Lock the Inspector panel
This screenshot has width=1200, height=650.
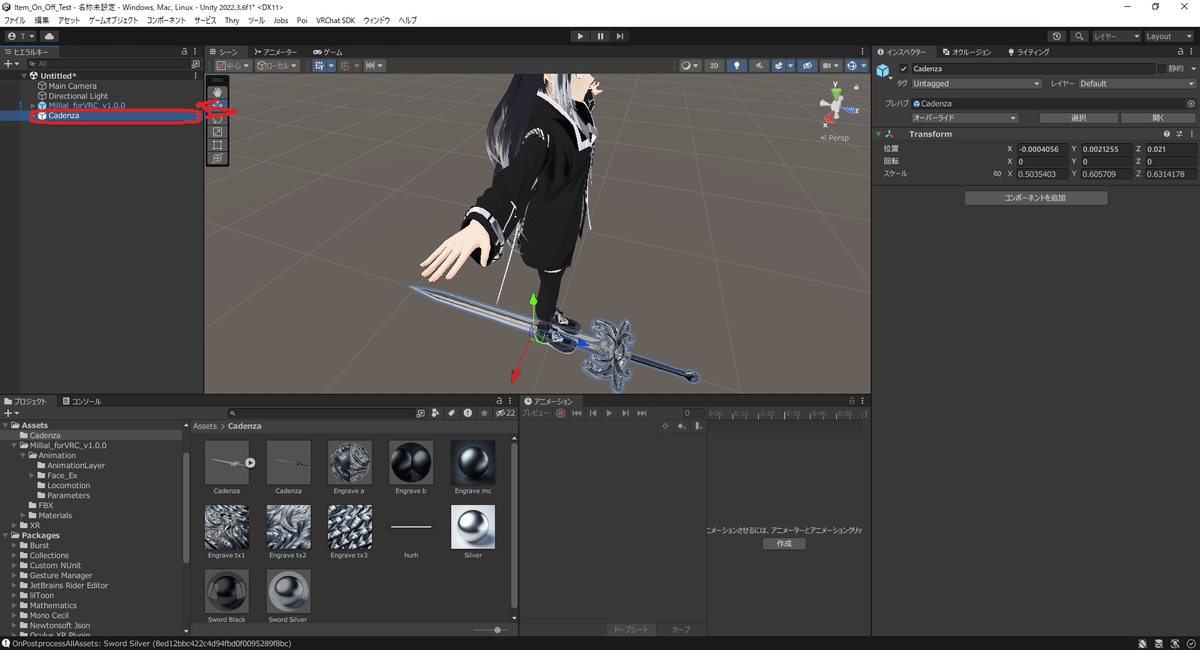coord(1181,51)
